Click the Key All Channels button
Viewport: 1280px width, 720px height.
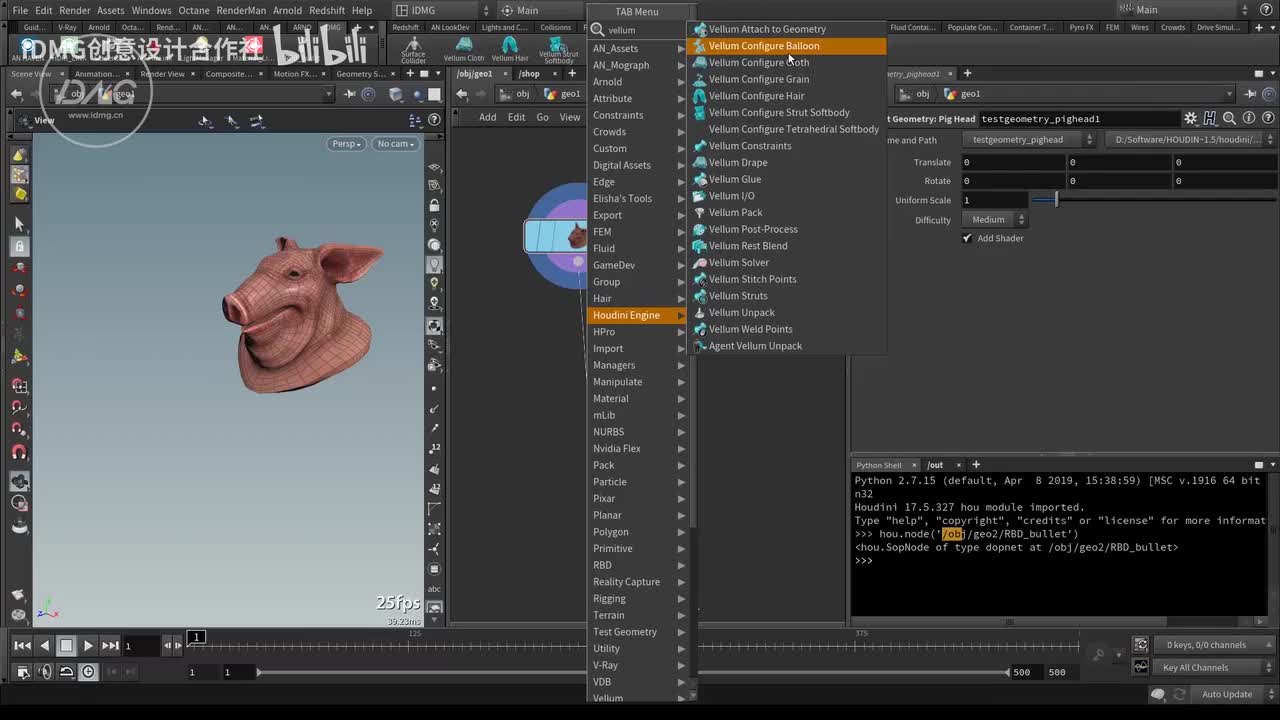coord(1195,668)
